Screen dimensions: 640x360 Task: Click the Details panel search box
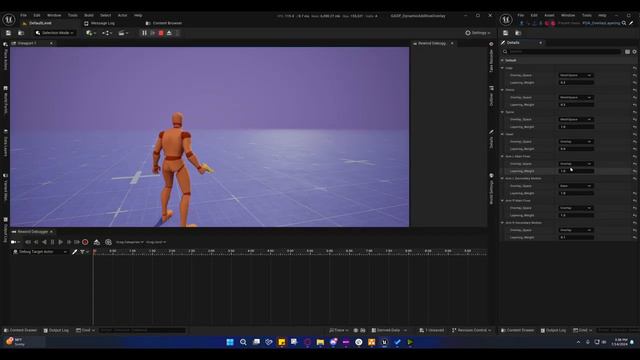[x=564, y=52]
